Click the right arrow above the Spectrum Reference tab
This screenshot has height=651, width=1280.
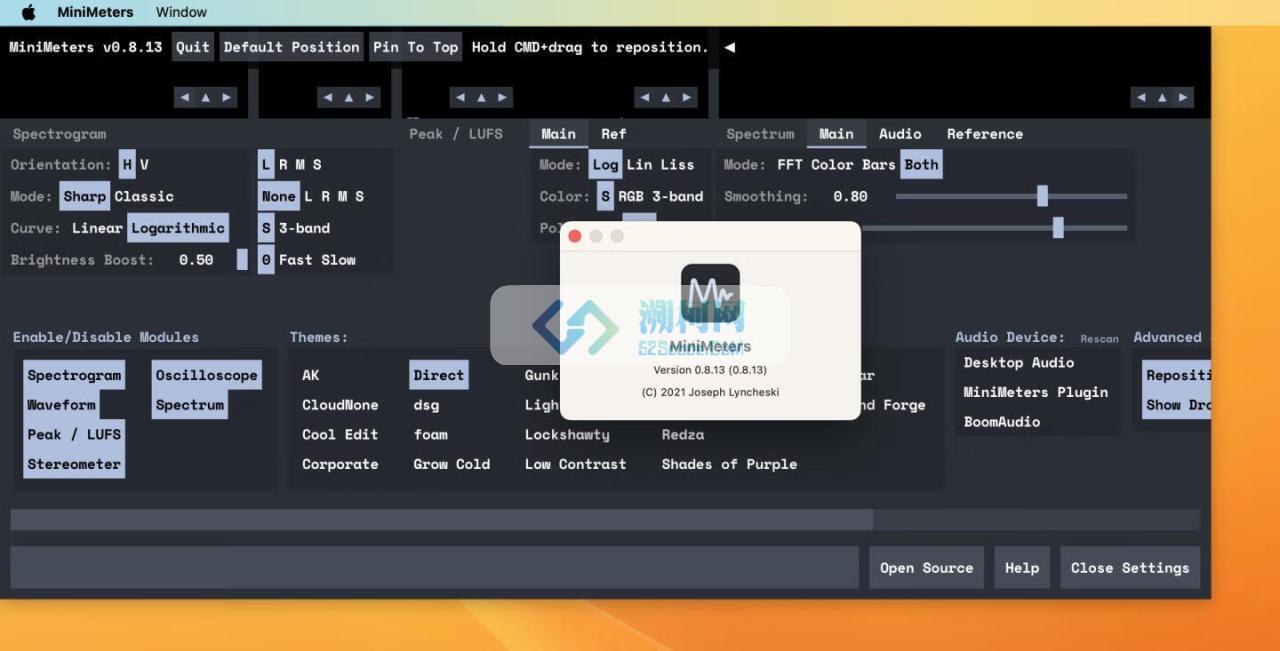click(1184, 97)
